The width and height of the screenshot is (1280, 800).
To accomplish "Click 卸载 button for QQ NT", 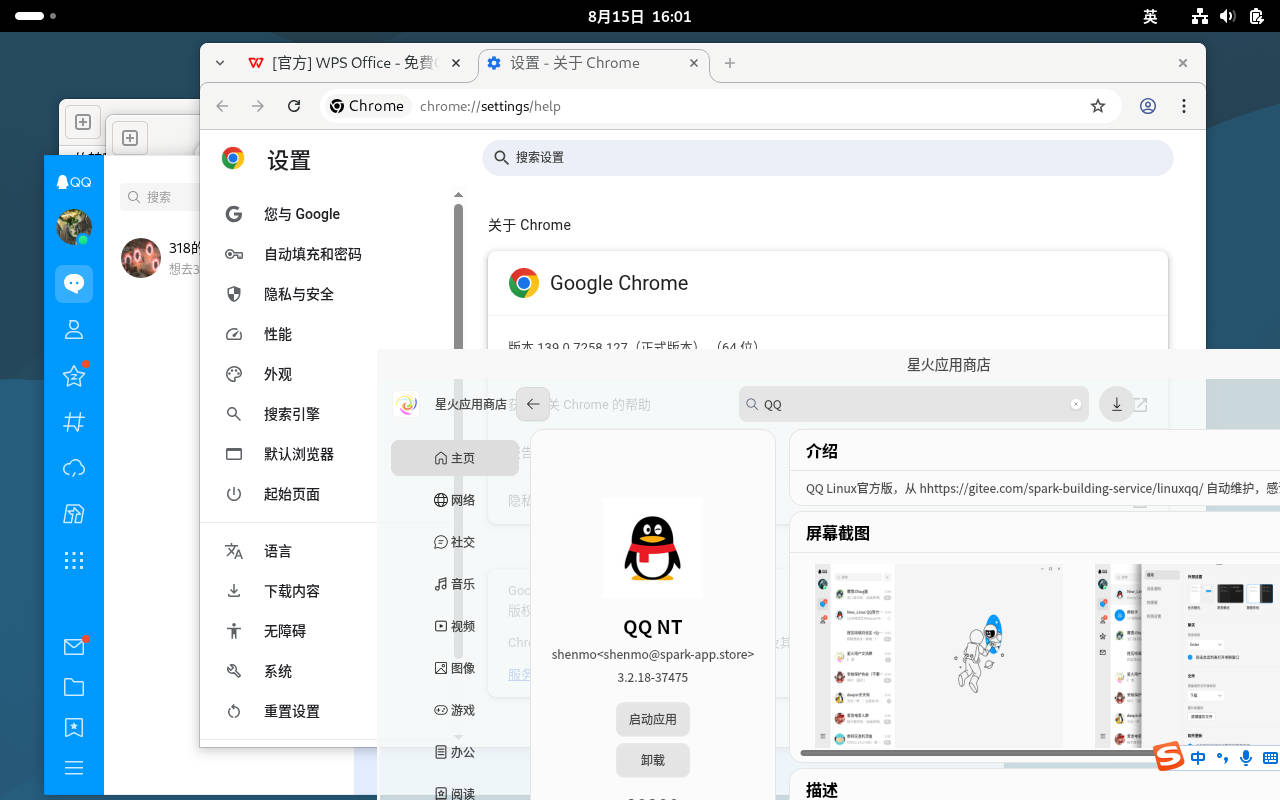I will pyautogui.click(x=653, y=760).
